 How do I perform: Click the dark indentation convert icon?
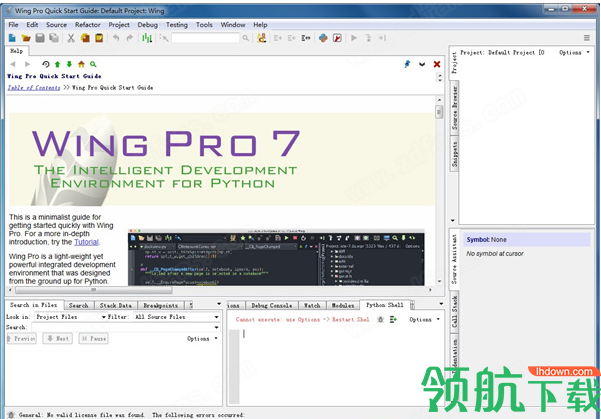point(306,38)
